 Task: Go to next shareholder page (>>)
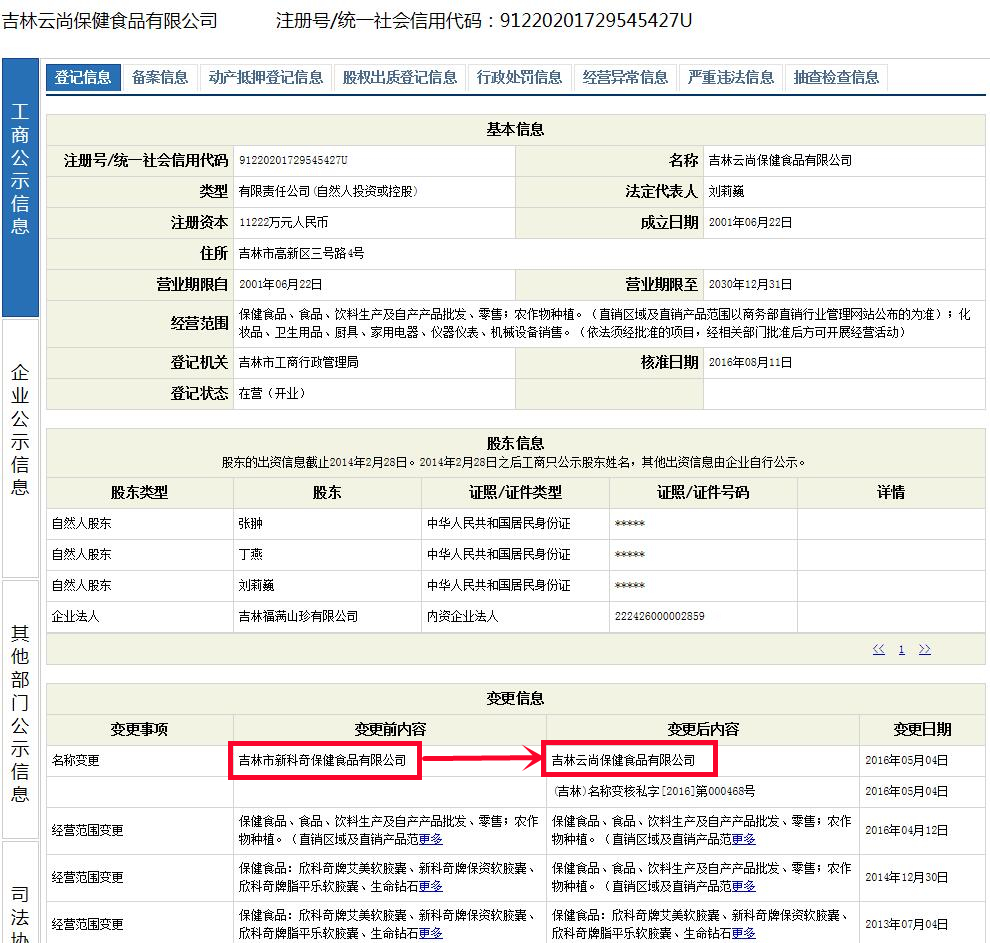pyautogui.click(x=925, y=649)
